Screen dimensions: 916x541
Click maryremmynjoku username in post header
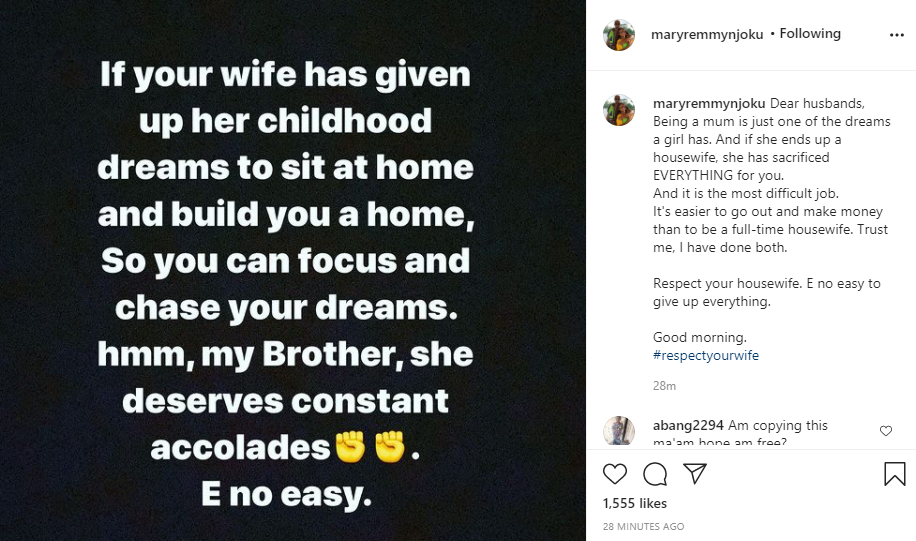point(708,34)
